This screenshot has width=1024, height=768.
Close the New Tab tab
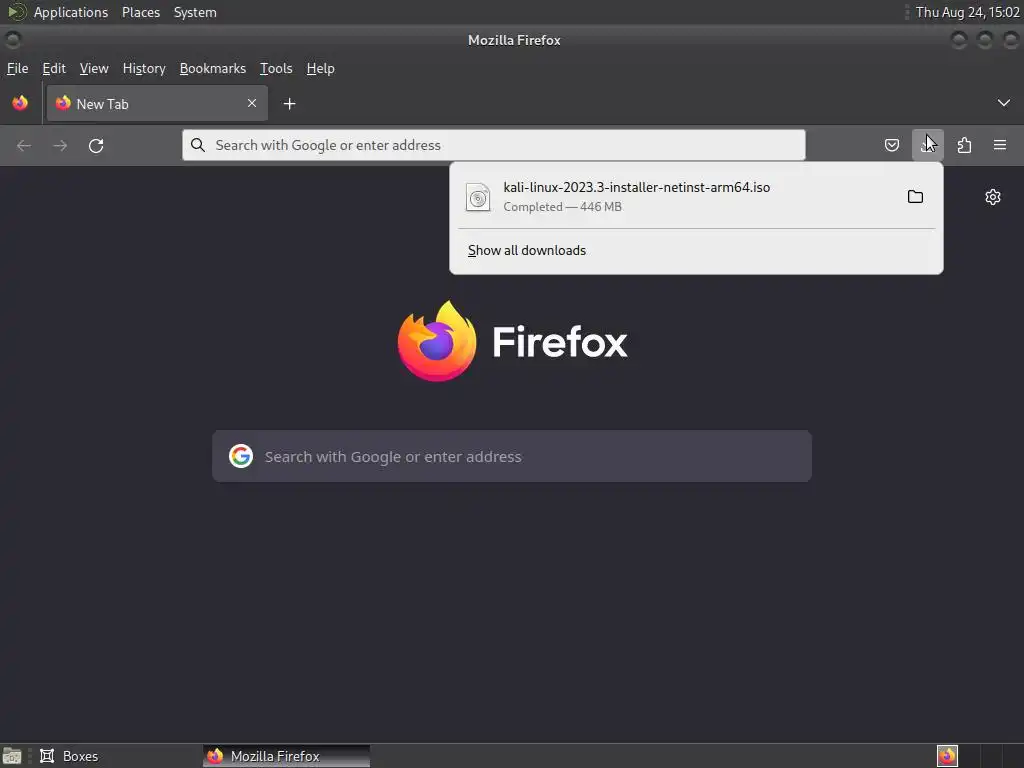pyautogui.click(x=252, y=103)
